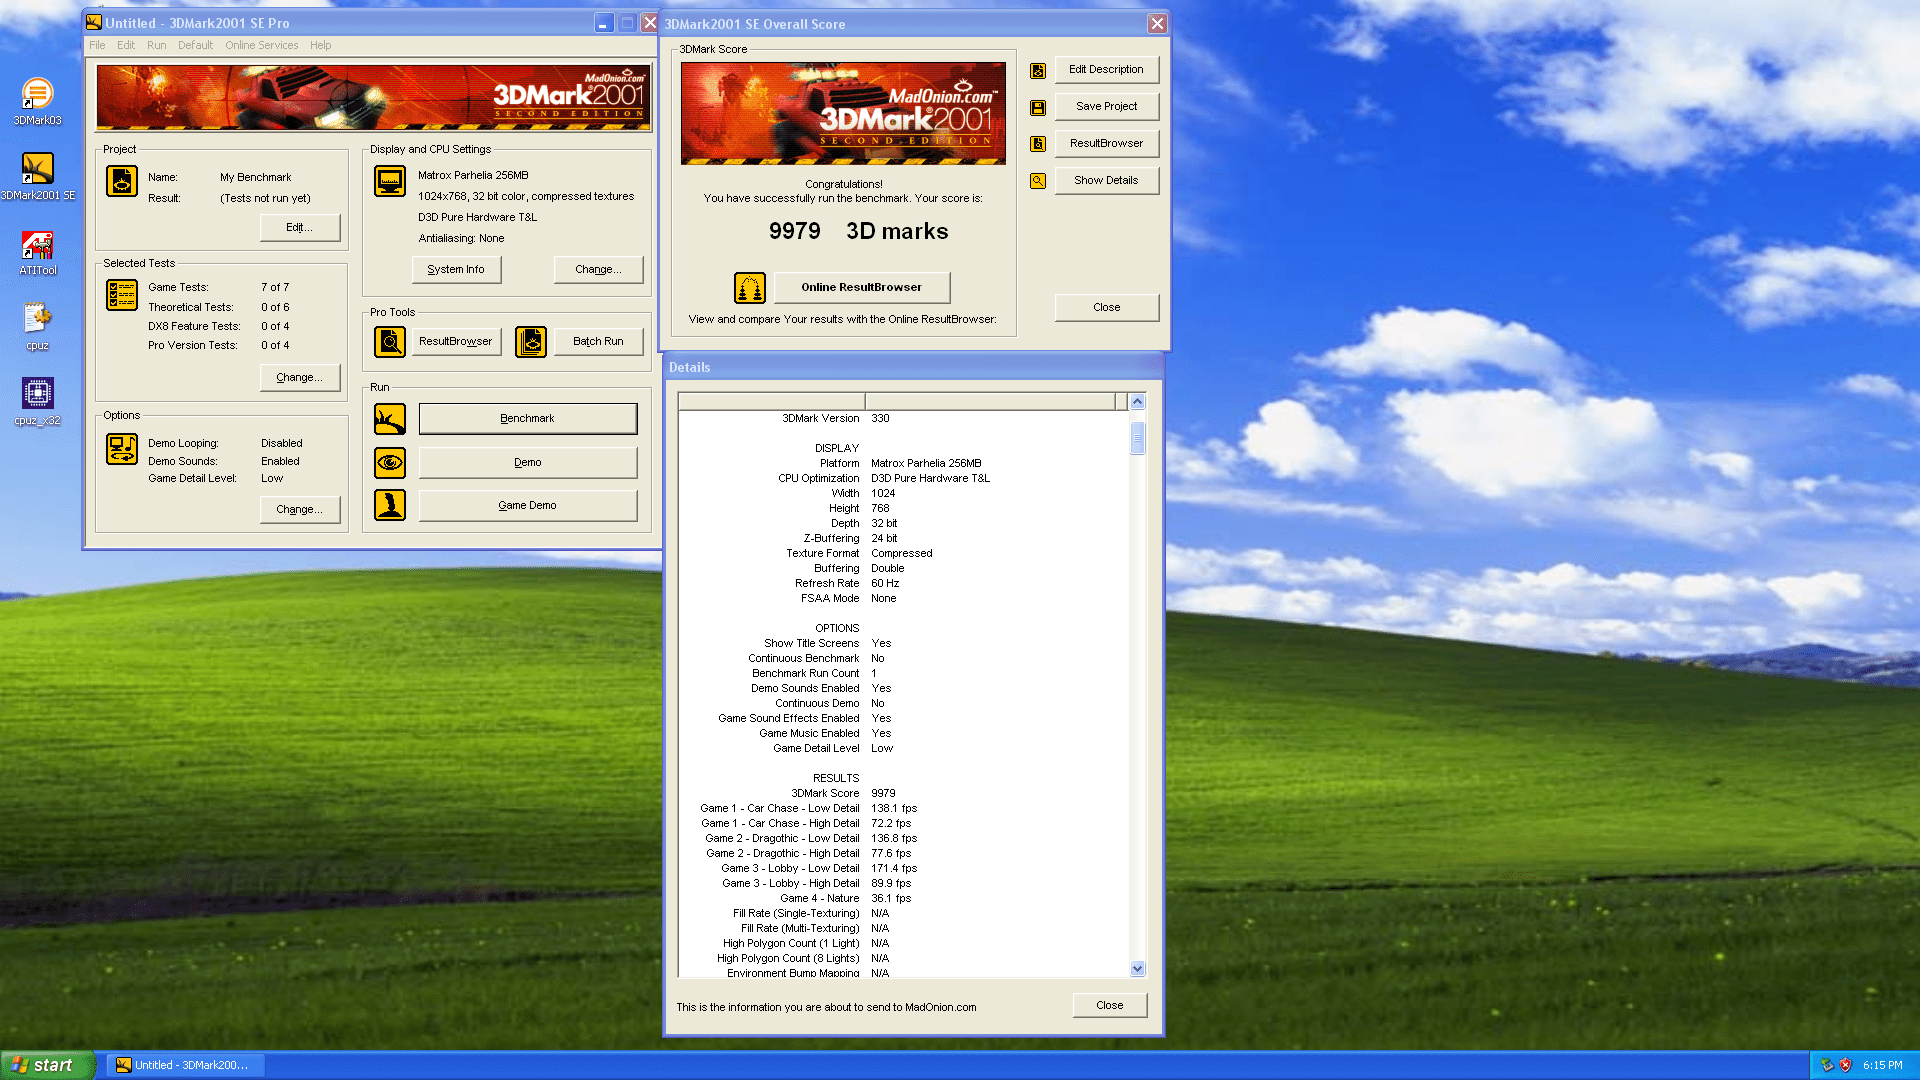The image size is (1920, 1080).
Task: Click the network tray icon in system tray
Action: (x=1826, y=1065)
